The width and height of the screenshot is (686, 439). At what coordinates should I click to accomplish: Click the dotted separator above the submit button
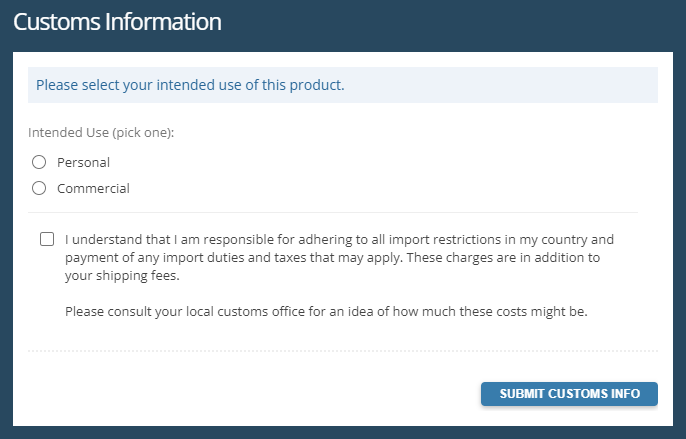tap(342, 351)
